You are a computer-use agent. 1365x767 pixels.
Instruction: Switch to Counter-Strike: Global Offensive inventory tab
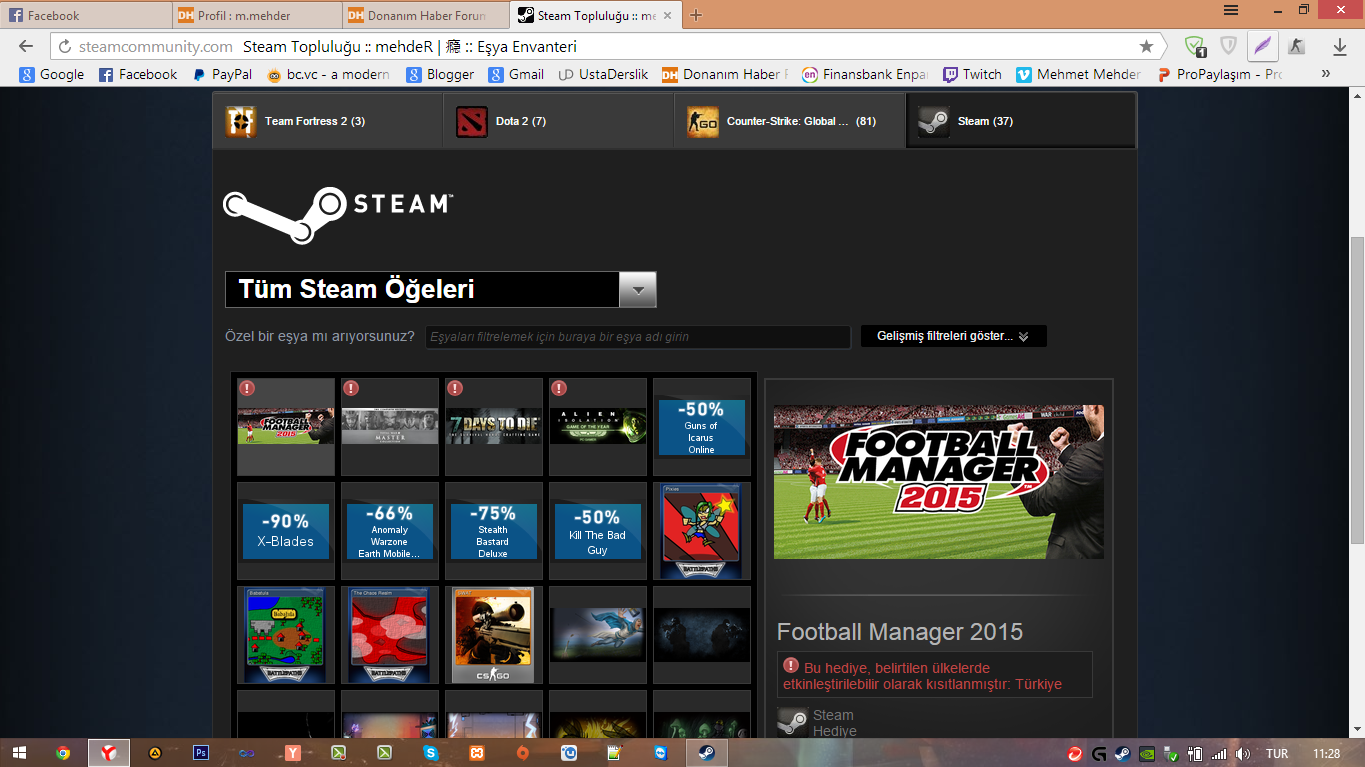click(790, 121)
